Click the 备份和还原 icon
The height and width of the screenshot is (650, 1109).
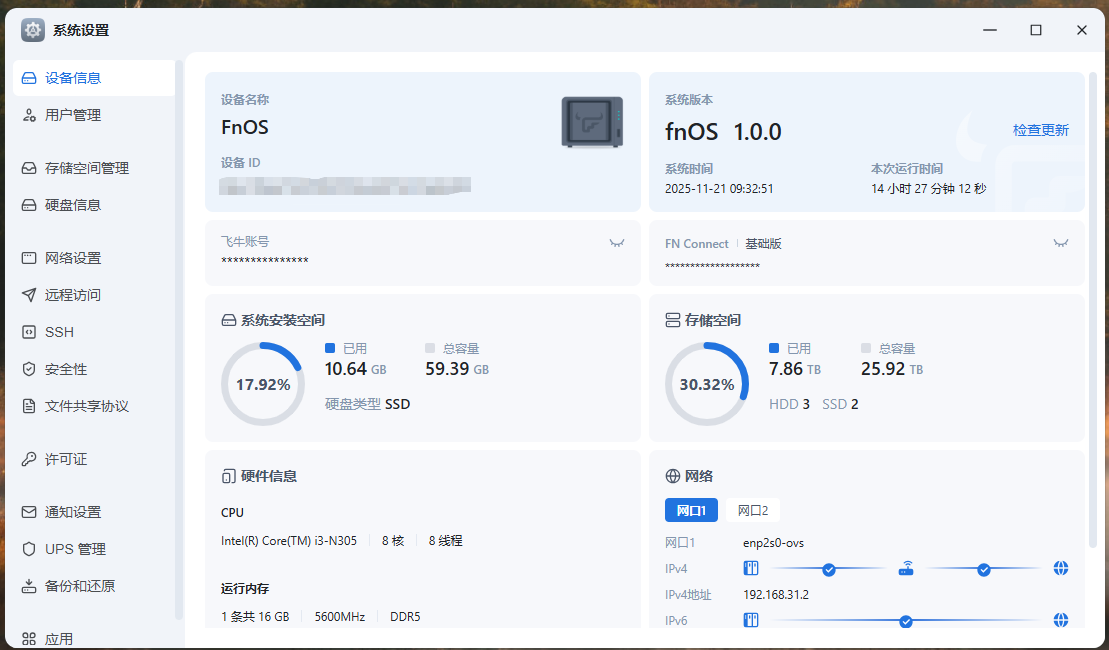coord(29,586)
